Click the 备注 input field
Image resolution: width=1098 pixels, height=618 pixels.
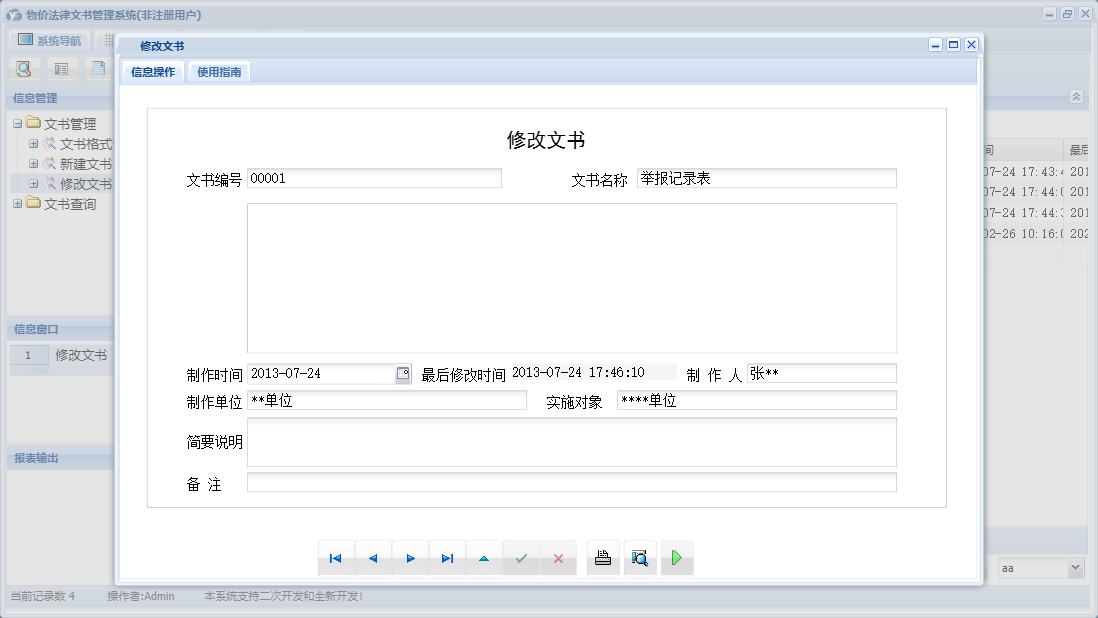[x=572, y=482]
